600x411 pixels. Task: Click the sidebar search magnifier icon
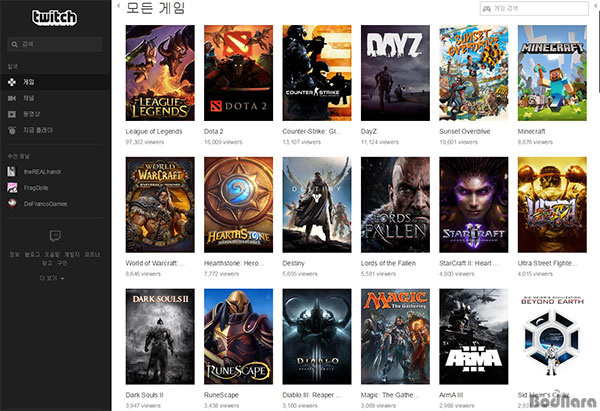(x=15, y=44)
